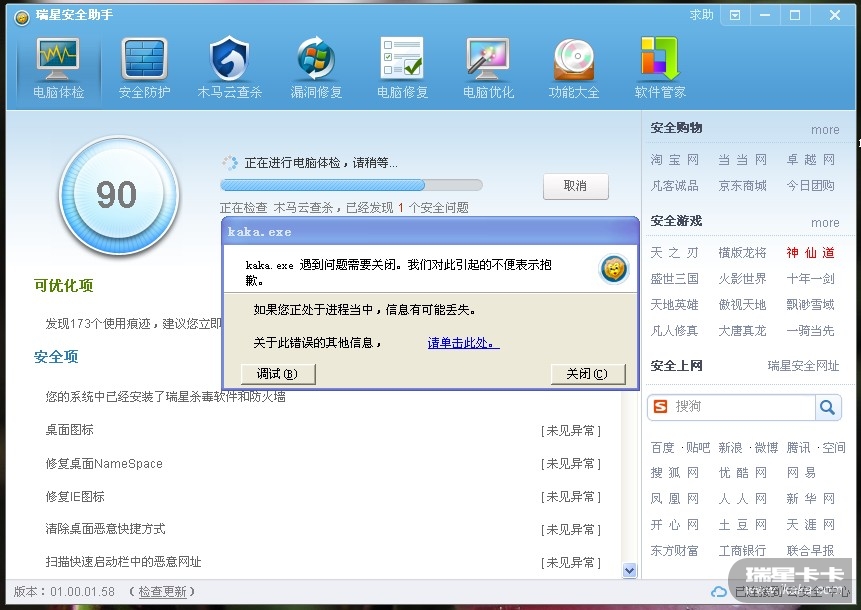Viewport: 861px width, 610px height.
Task: Open 火影世界 game link
Action: click(742, 278)
